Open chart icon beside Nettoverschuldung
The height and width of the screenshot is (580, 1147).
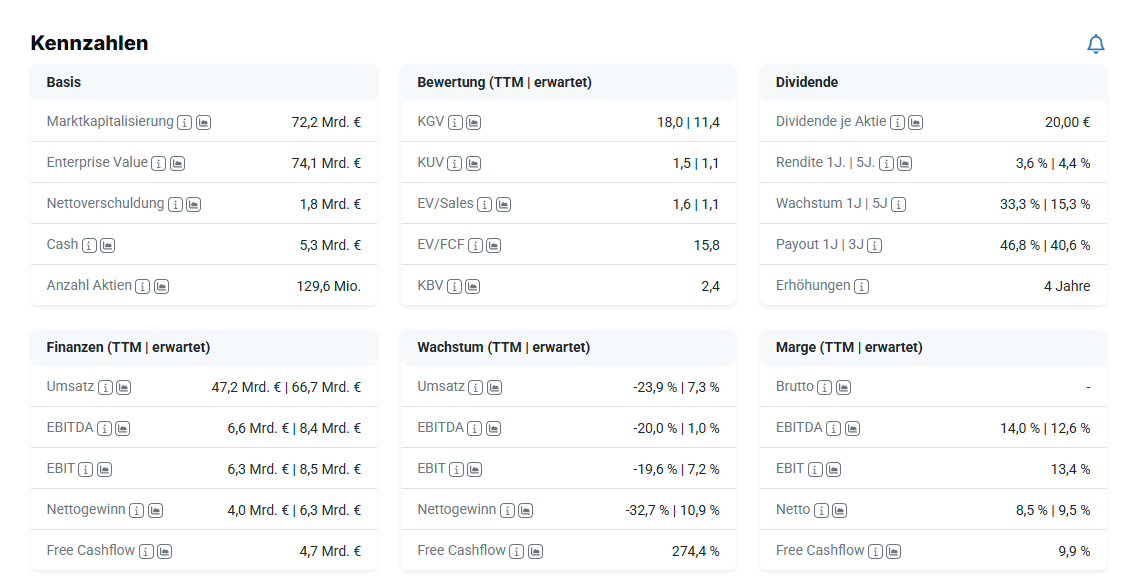click(x=194, y=204)
